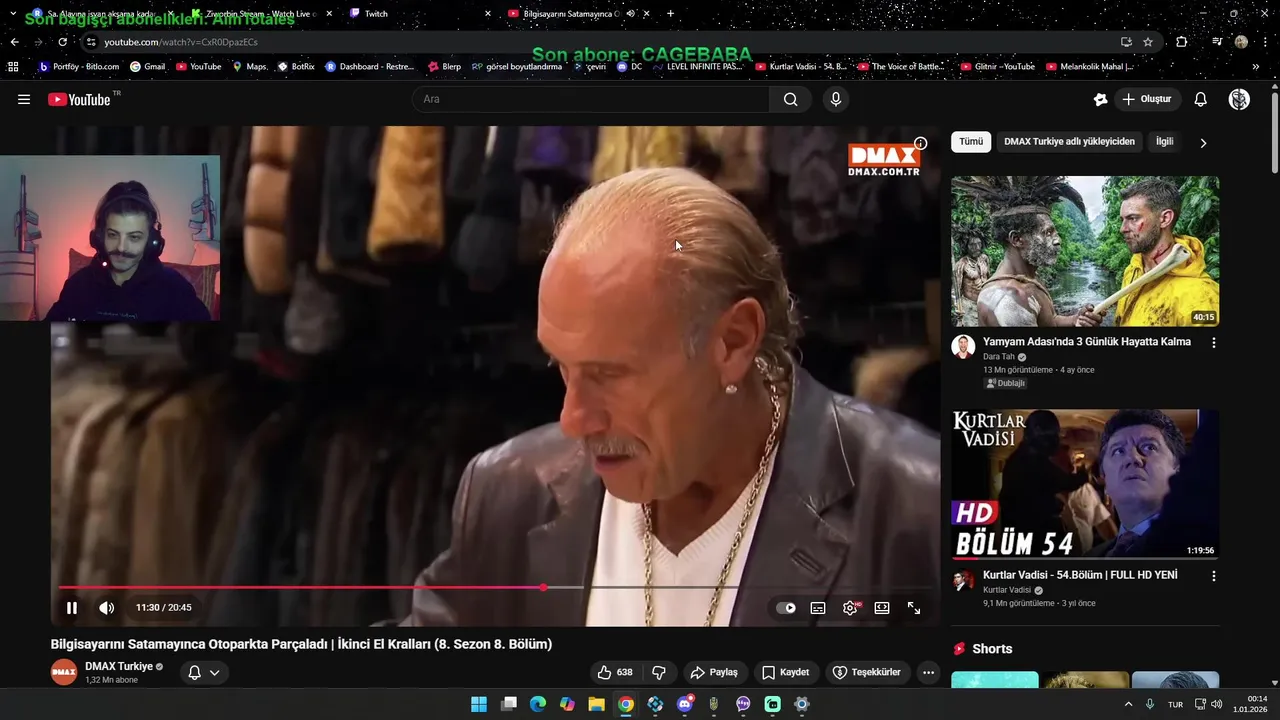This screenshot has width=1280, height=720.
Task: Open the Kurtlar Vadisi 54.Bölüm thumbnail
Action: (x=1085, y=484)
